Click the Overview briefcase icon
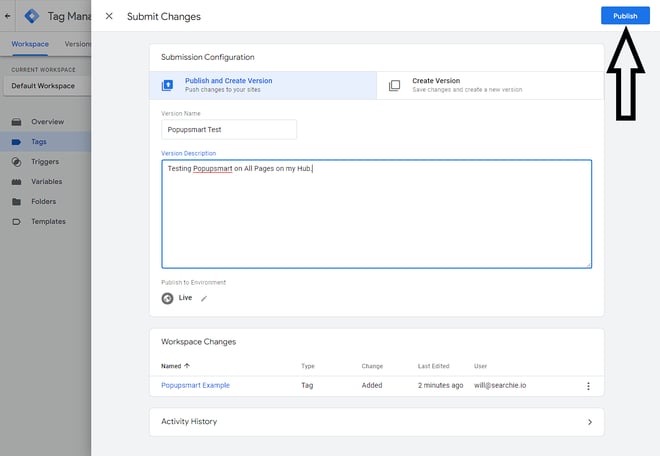 click(x=16, y=122)
